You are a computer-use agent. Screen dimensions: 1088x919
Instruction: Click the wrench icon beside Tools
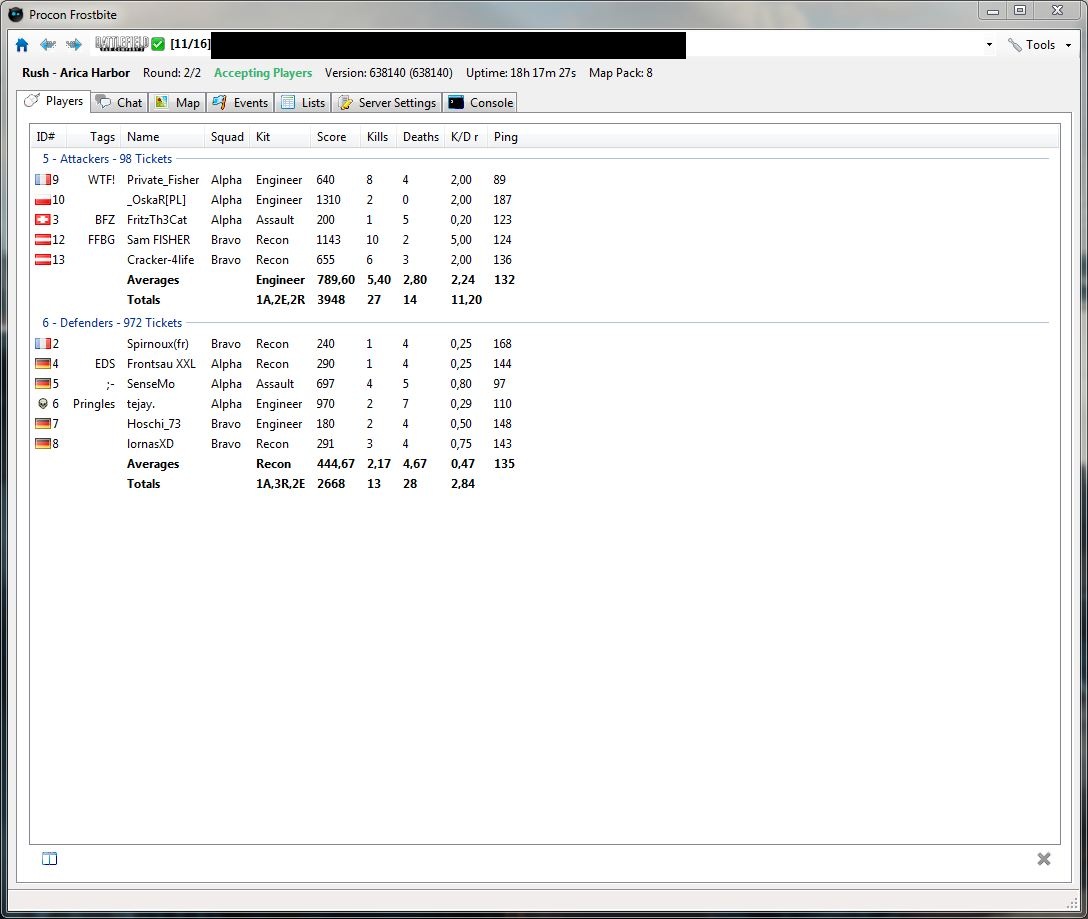1014,45
